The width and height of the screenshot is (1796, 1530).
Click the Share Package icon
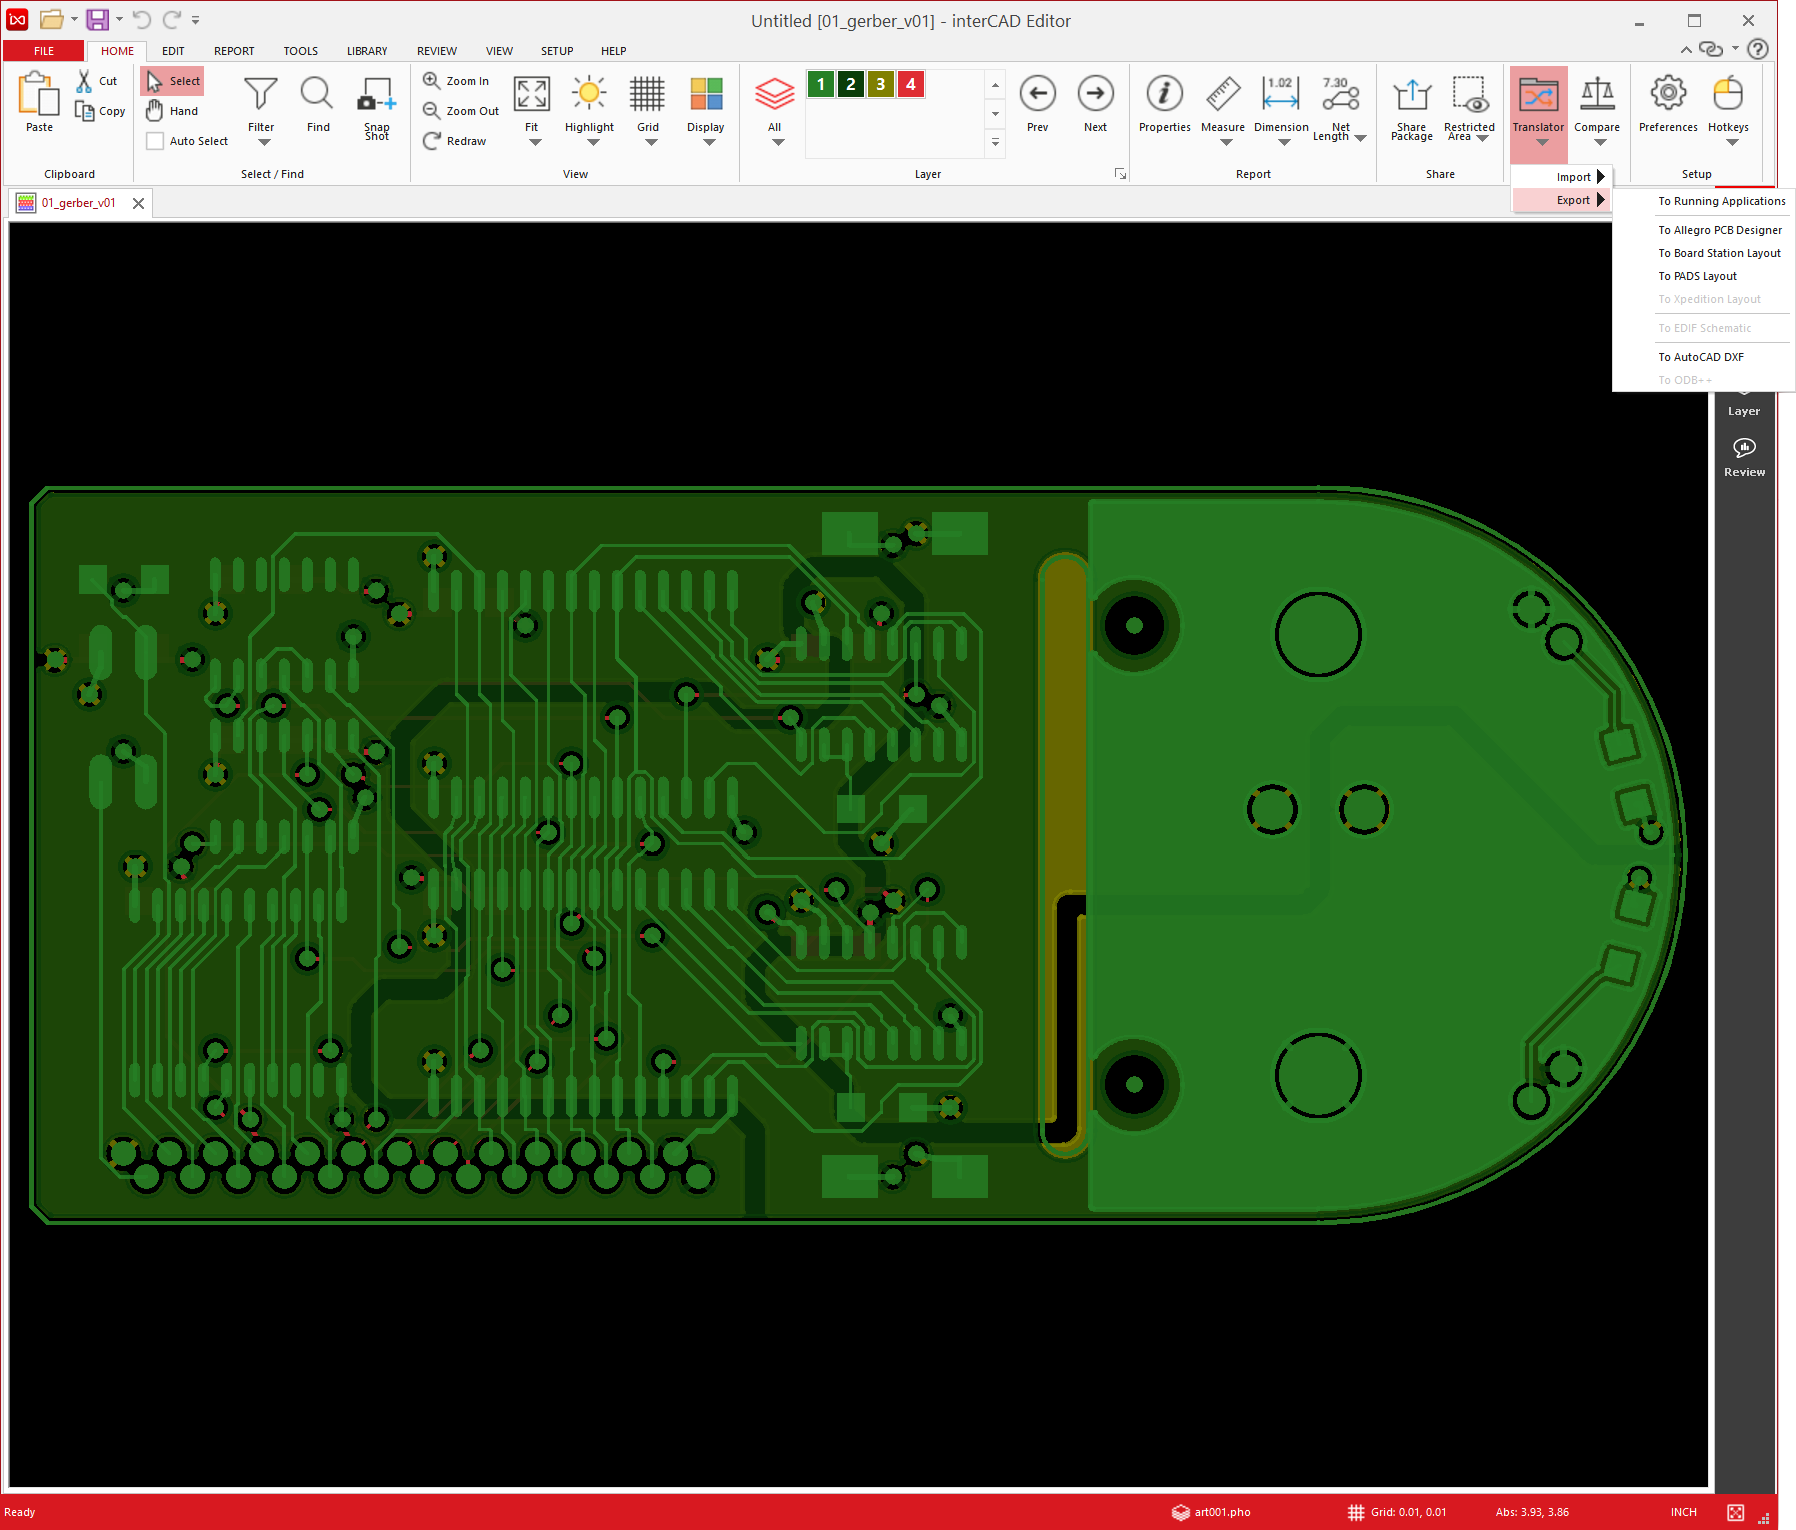click(x=1412, y=94)
